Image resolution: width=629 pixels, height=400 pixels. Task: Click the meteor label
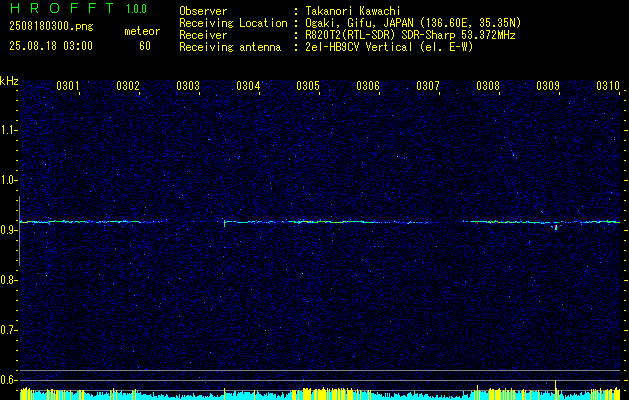pyautogui.click(x=142, y=31)
